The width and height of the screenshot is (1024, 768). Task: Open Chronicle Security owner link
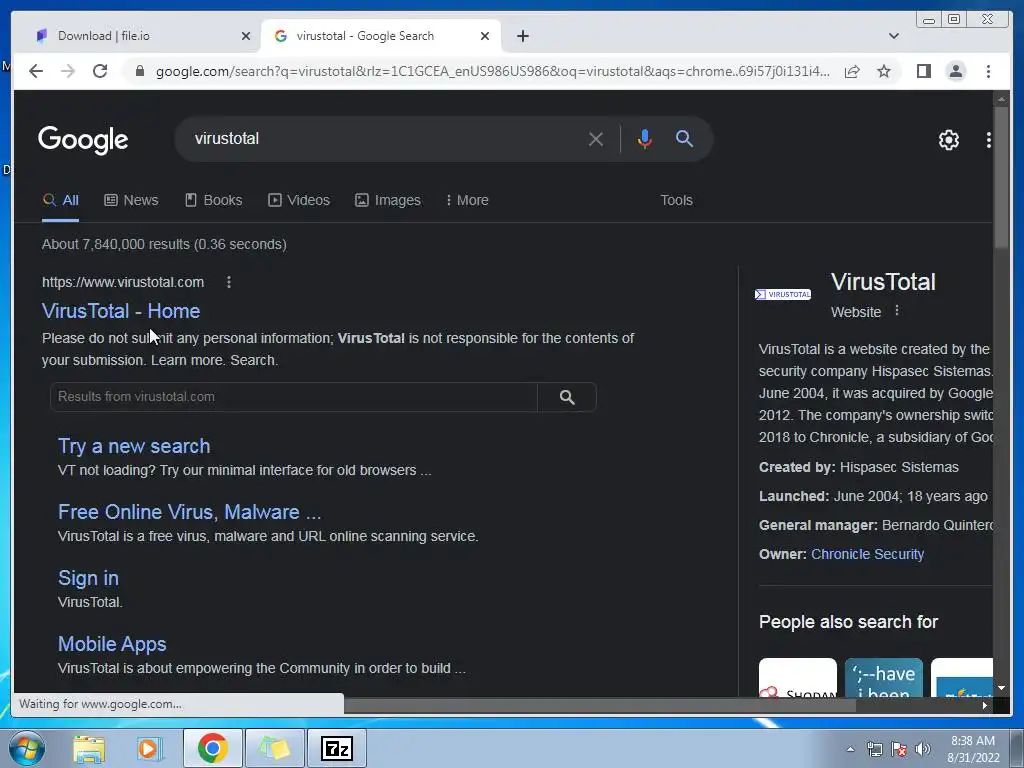(x=867, y=554)
